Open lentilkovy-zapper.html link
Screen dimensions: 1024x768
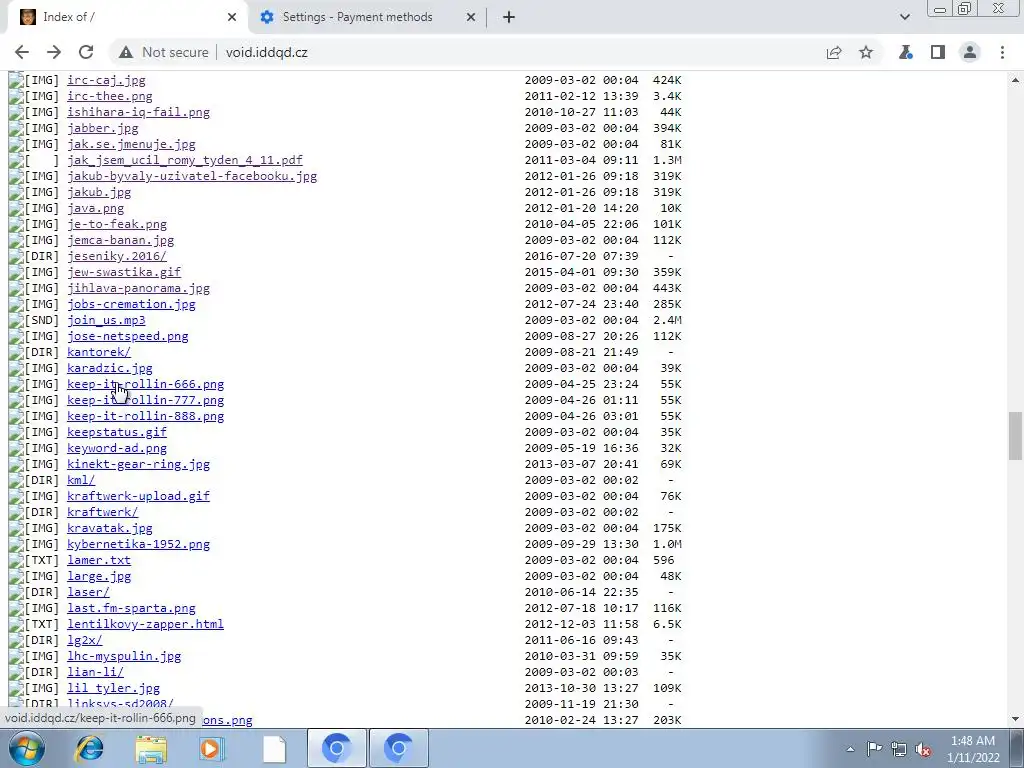pos(146,624)
